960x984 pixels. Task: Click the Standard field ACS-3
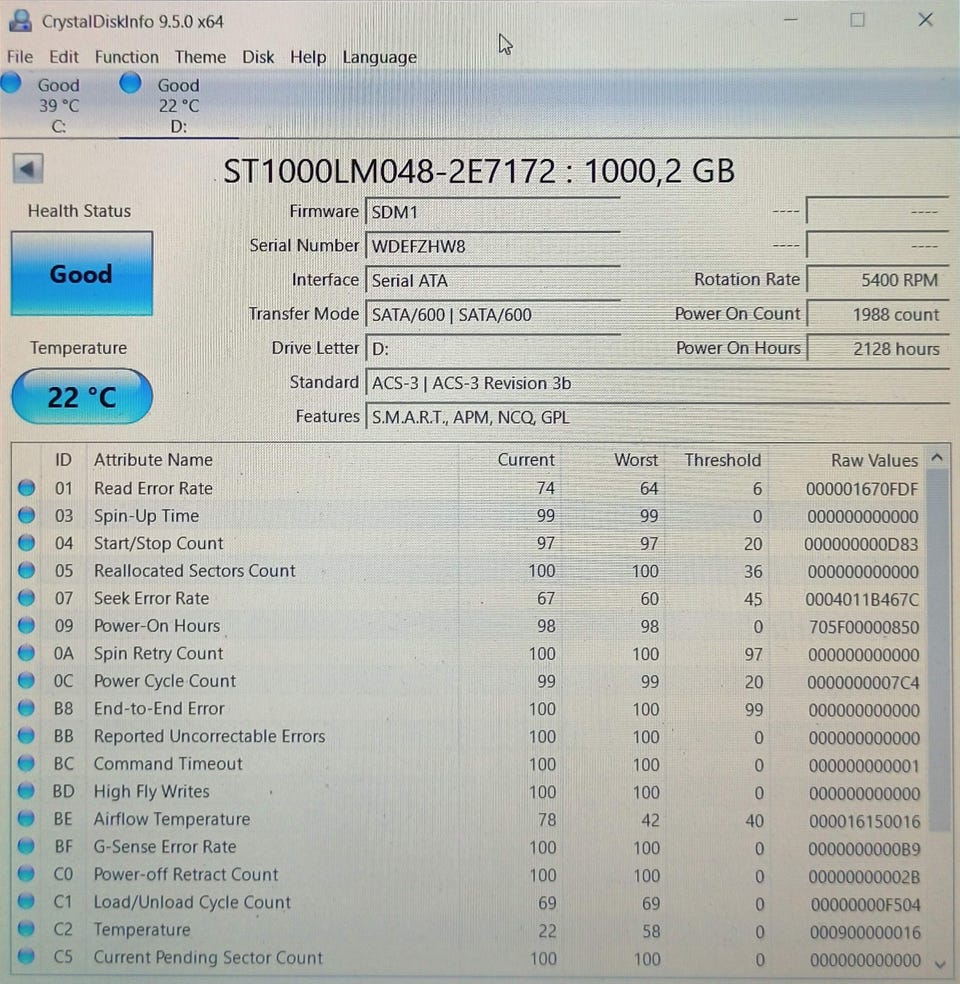pos(657,383)
